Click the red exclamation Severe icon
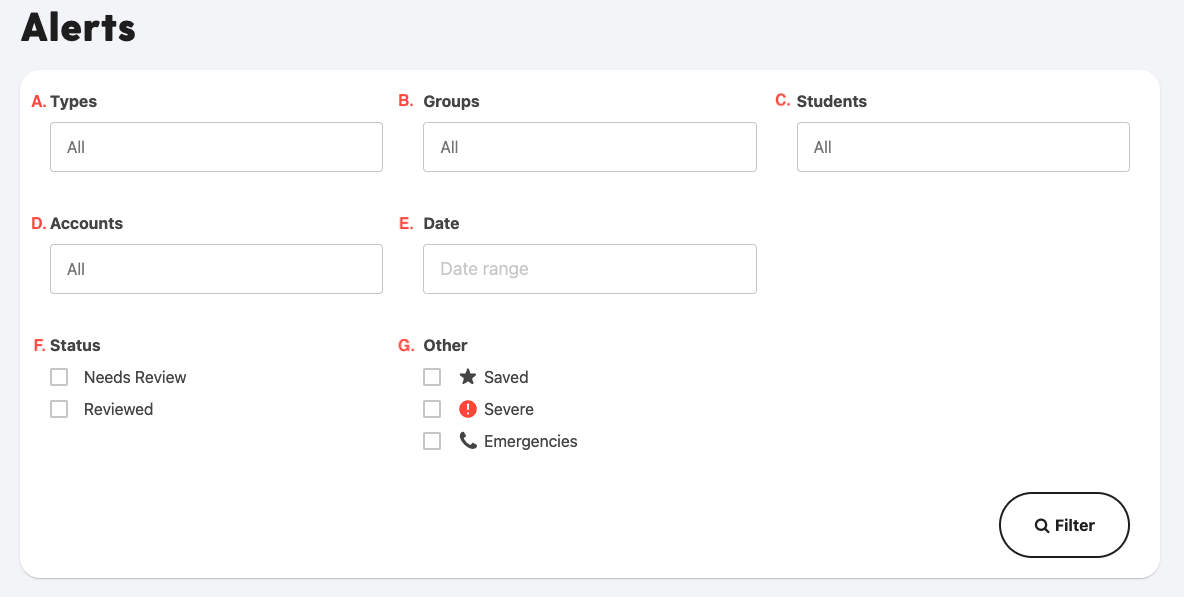Image resolution: width=1184 pixels, height=597 pixels. coord(468,409)
